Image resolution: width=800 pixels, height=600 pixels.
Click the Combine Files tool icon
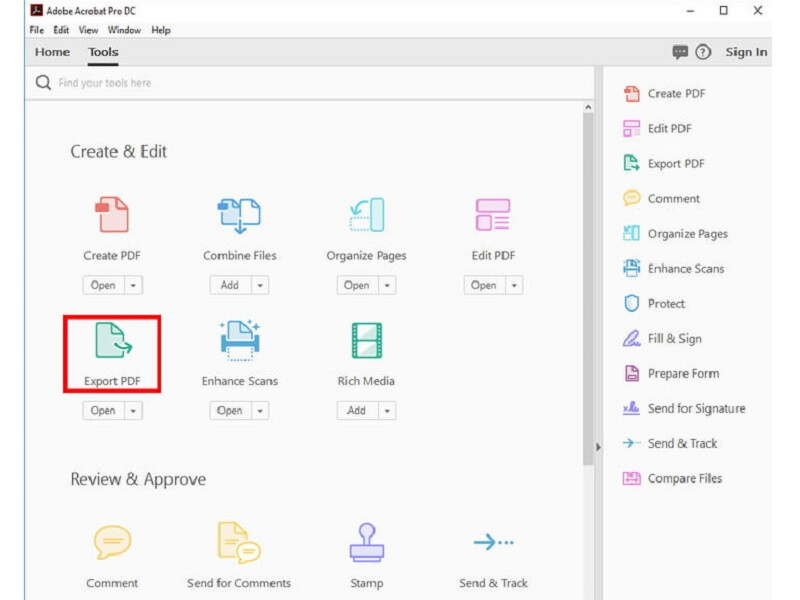[239, 215]
